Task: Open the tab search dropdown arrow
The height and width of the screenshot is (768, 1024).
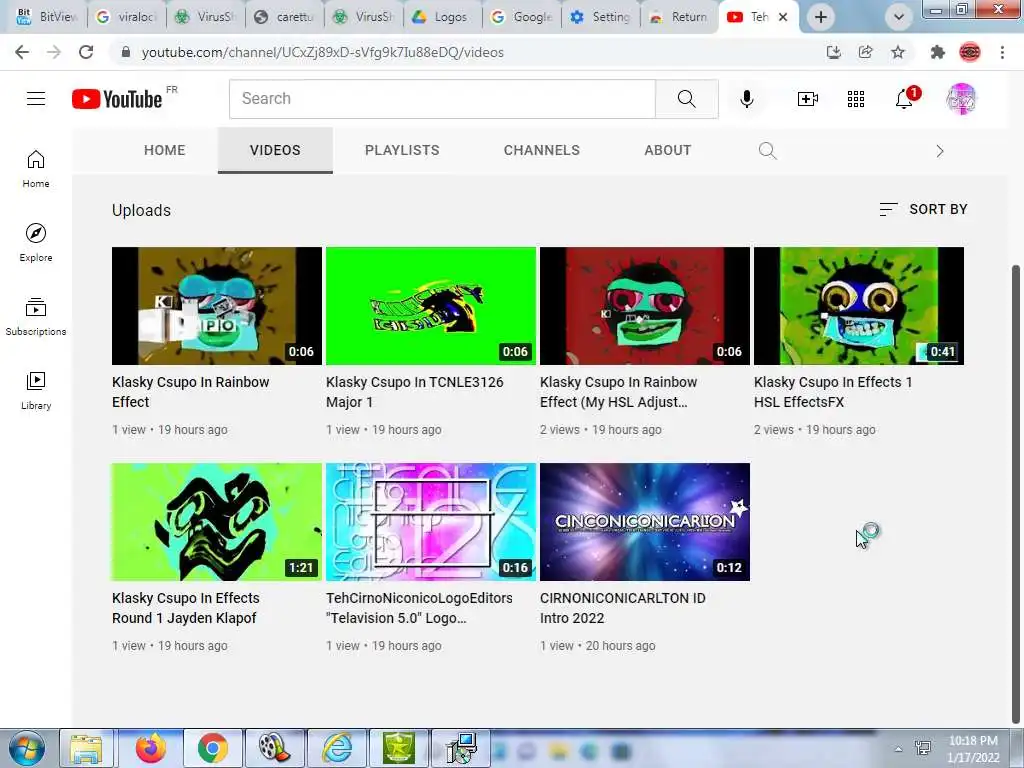Action: pyautogui.click(x=899, y=17)
